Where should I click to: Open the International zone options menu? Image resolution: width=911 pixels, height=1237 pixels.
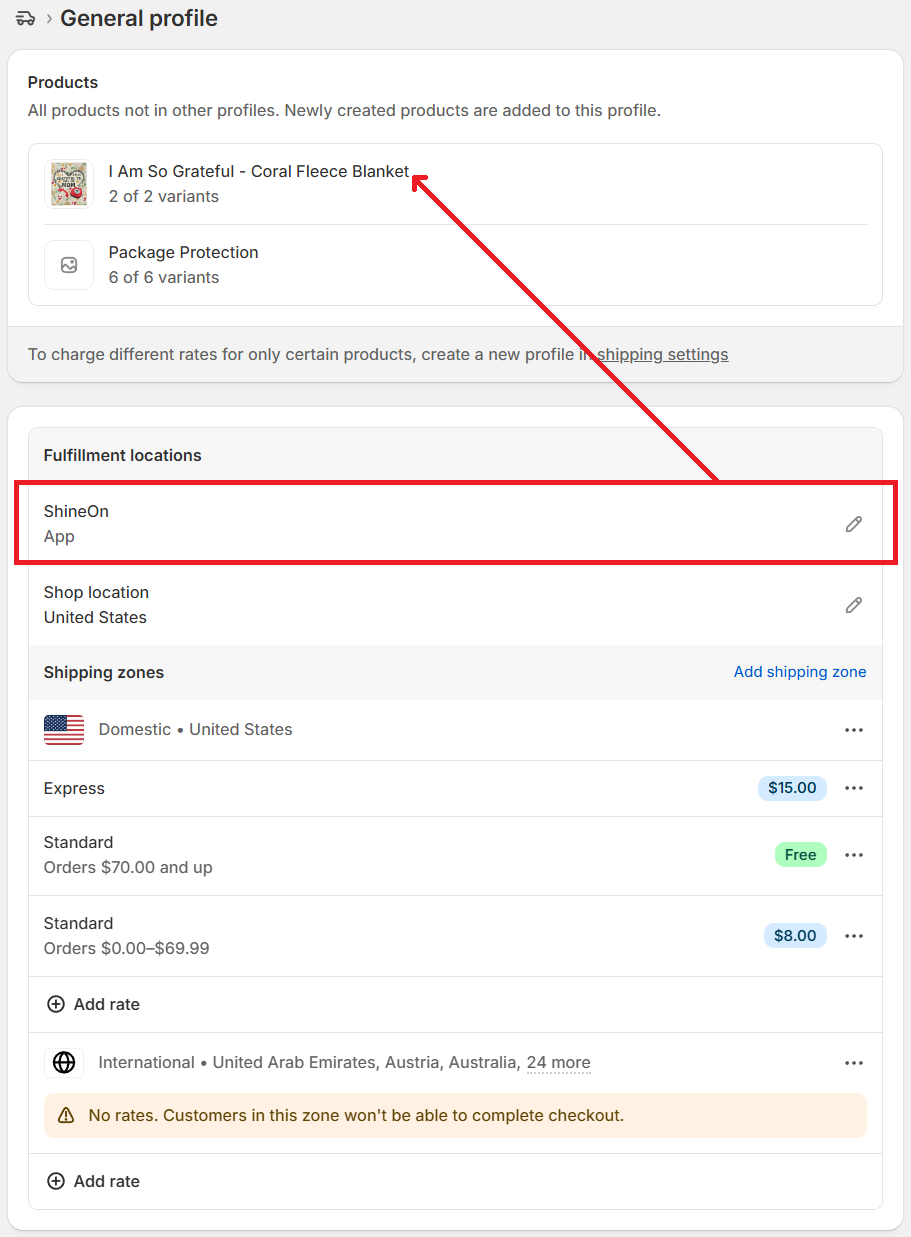[853, 1063]
